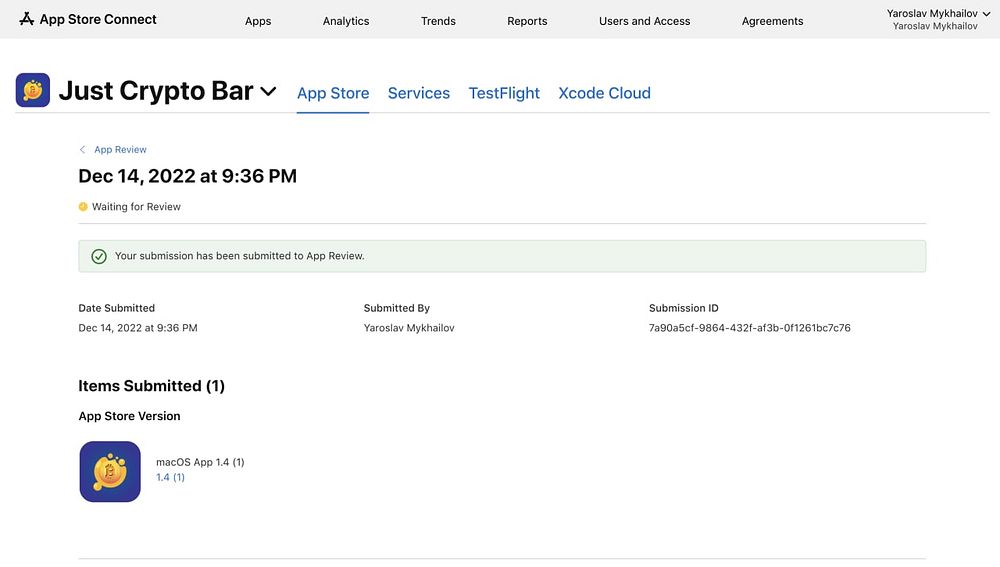Click the Submitted By label
Viewport: 1000px width, 567px height.
397,308
